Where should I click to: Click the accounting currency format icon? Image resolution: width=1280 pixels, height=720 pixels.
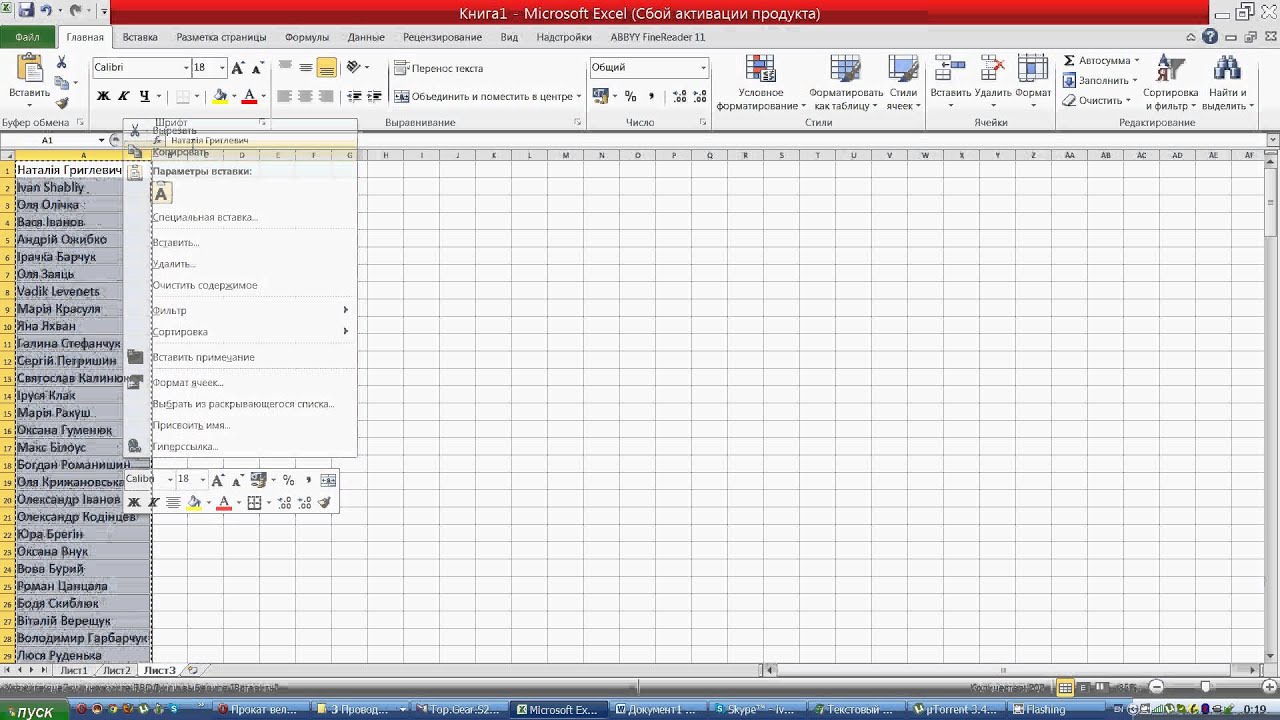(x=600, y=96)
